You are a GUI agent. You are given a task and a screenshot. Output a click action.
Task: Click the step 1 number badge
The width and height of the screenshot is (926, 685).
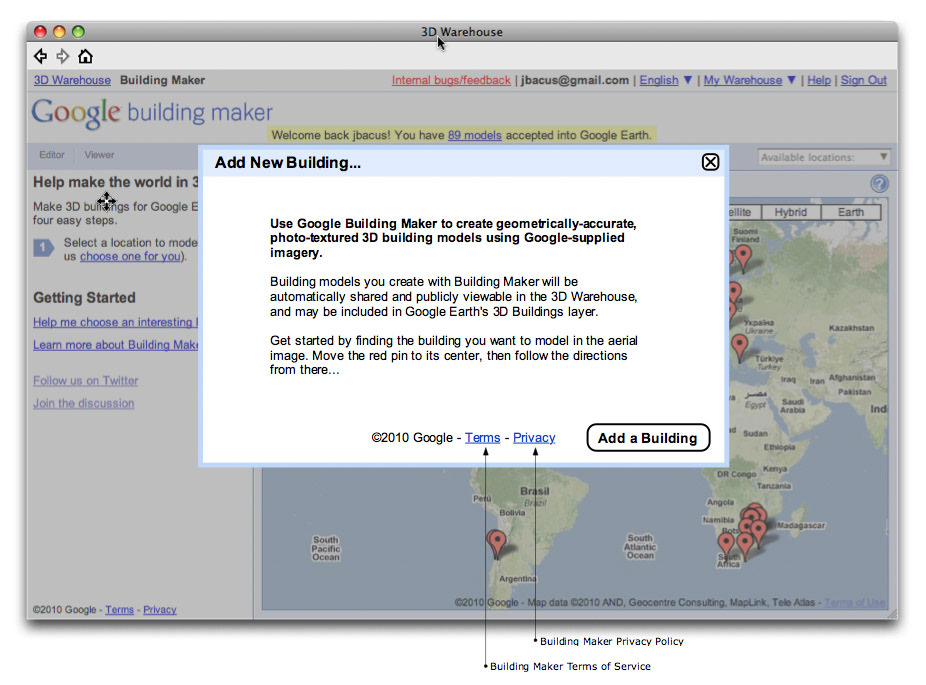[44, 247]
